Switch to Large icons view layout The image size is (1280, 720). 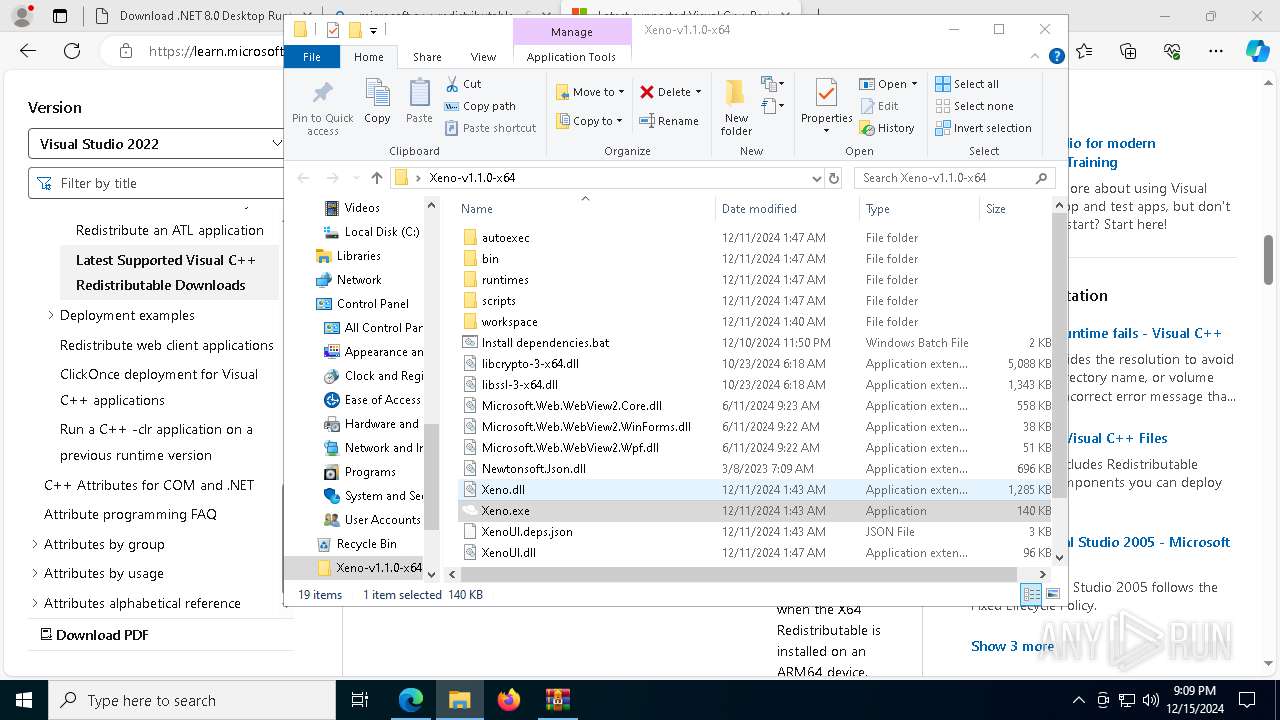(1051, 594)
